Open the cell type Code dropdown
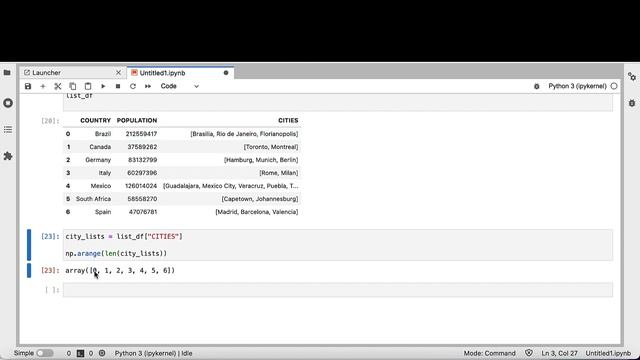 pyautogui.click(x=180, y=86)
